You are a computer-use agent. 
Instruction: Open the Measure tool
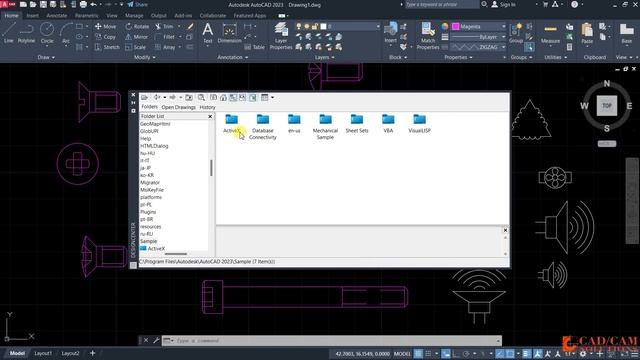(550, 33)
